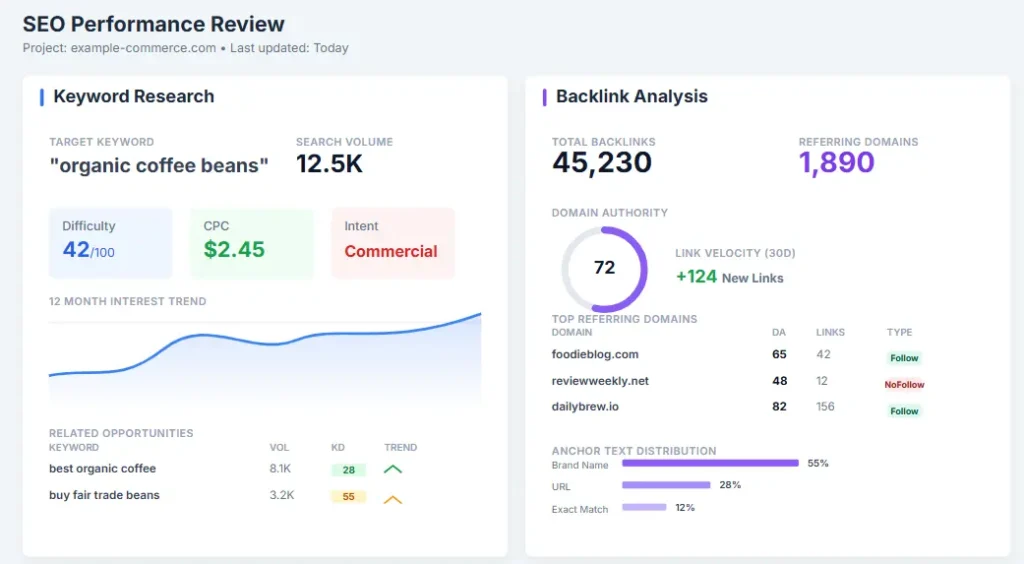Click the Follow badge for dailybrew.io
The width and height of the screenshot is (1024, 564).
904,411
